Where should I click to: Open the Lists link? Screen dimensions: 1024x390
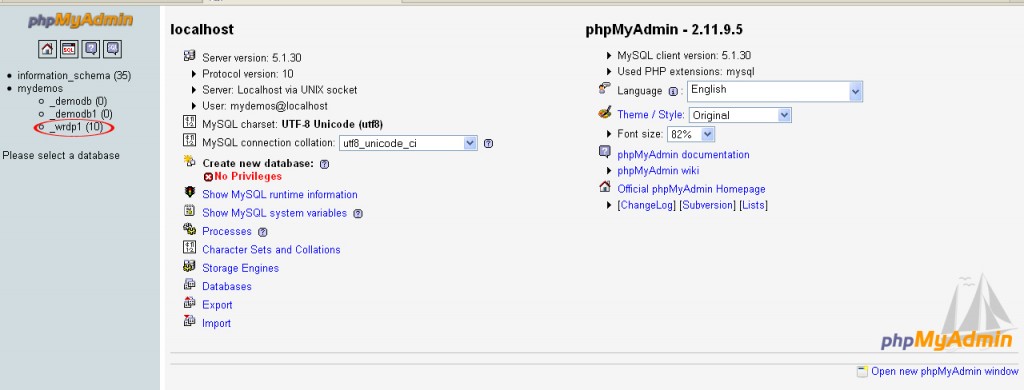click(x=754, y=205)
